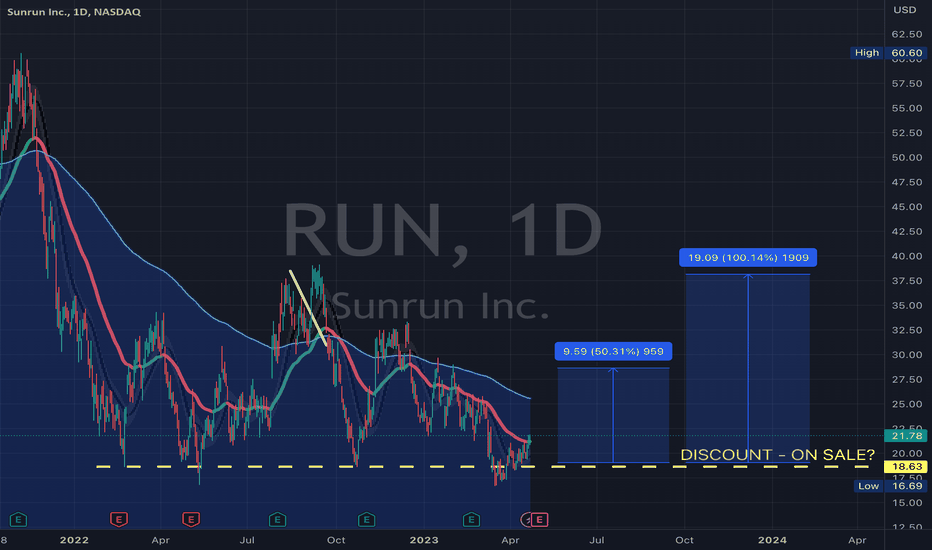Screen dimensions: 932x550
Task: Select the High 60.60 price label
Action: pos(888,53)
